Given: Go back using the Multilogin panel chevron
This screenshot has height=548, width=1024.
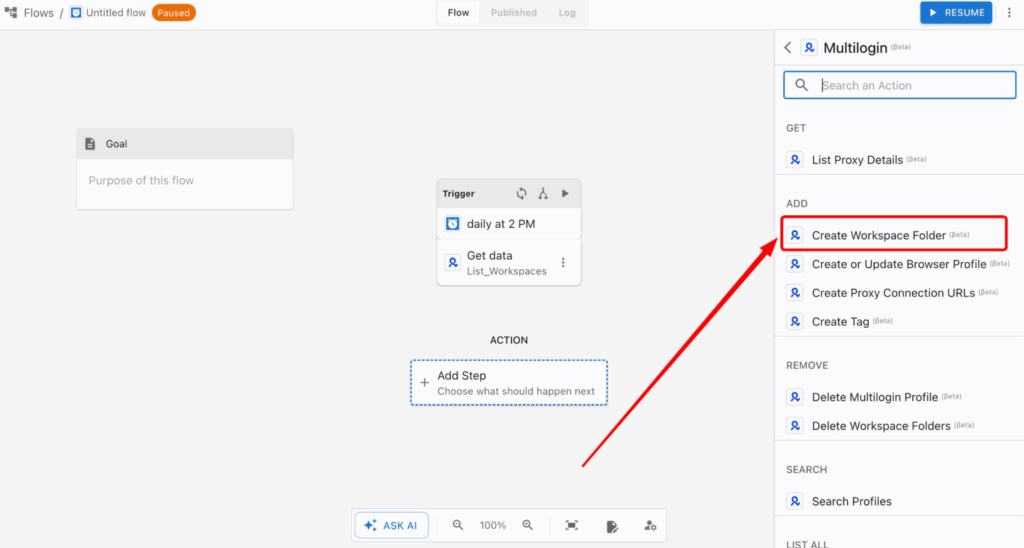Looking at the screenshot, I should click(788, 48).
